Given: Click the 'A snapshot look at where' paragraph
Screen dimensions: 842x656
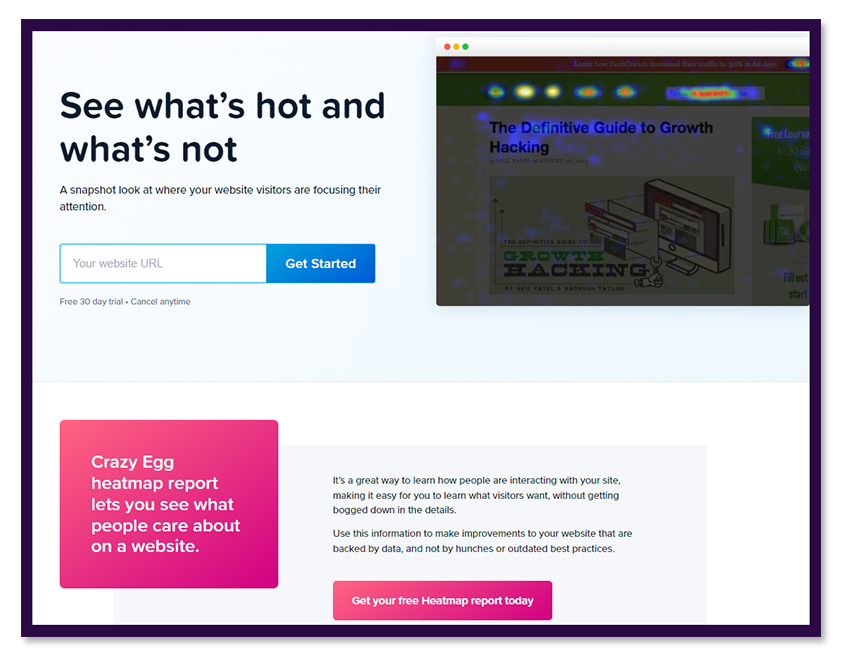Looking at the screenshot, I should coord(220,198).
